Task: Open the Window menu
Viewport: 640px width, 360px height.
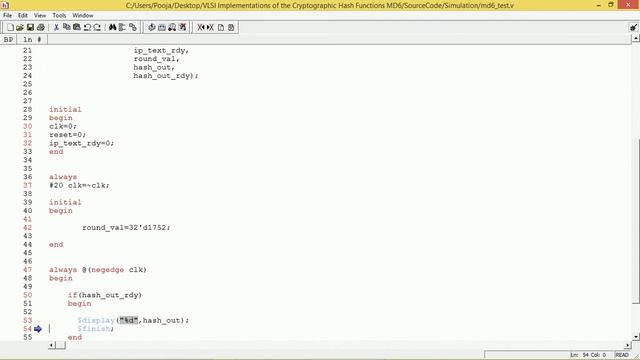Action: [83, 15]
